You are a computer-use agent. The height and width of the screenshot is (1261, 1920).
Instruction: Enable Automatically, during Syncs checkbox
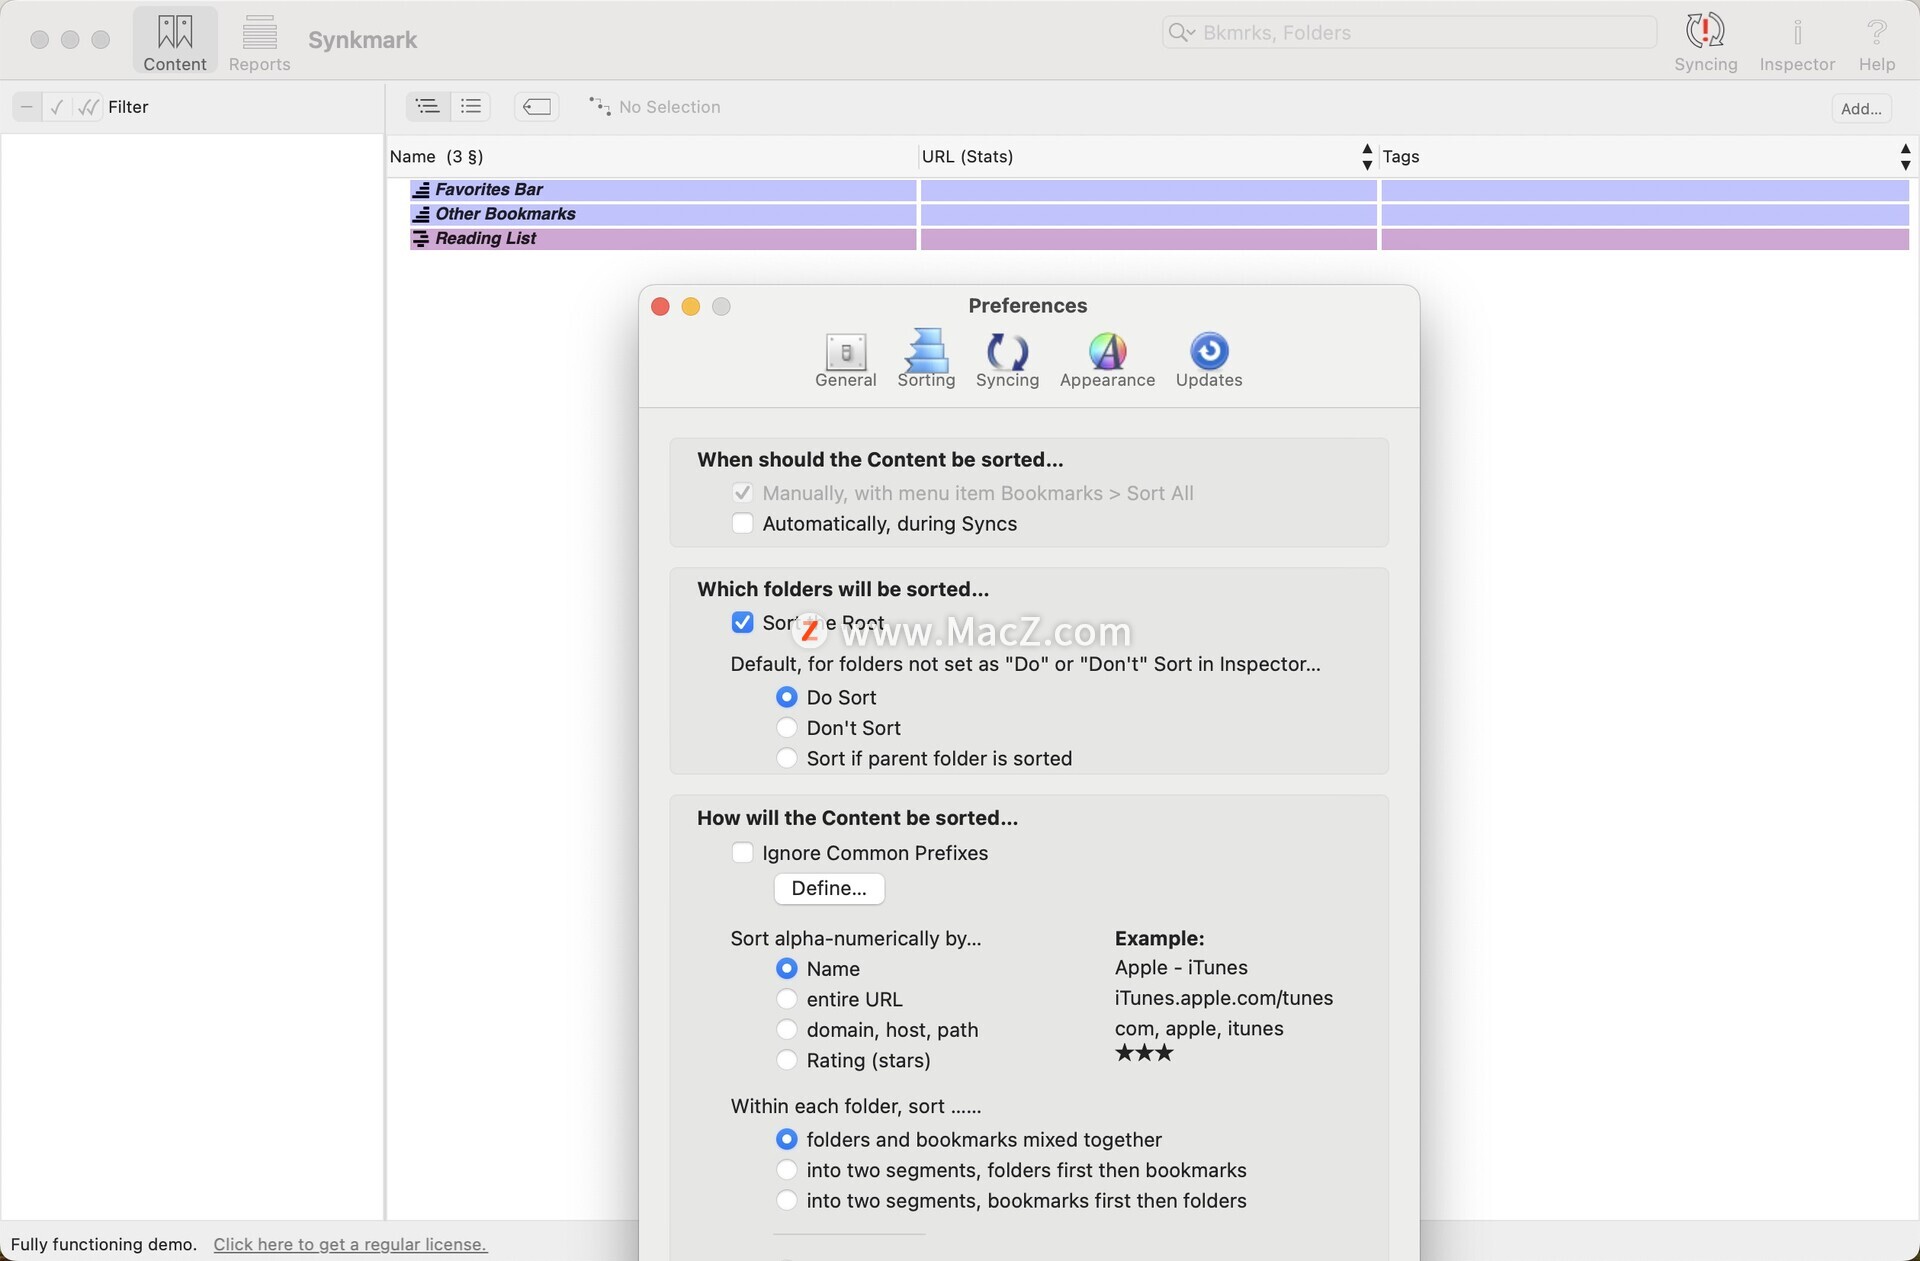742,524
